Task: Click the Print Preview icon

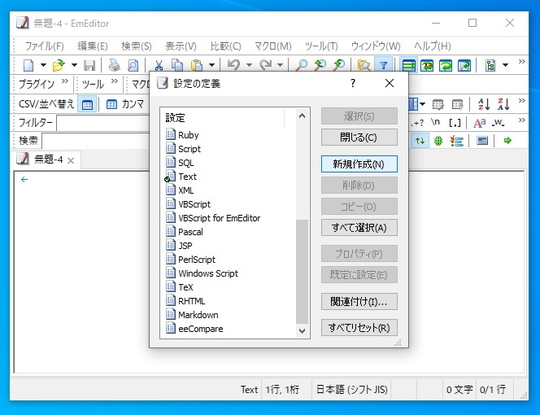Action: (133, 65)
